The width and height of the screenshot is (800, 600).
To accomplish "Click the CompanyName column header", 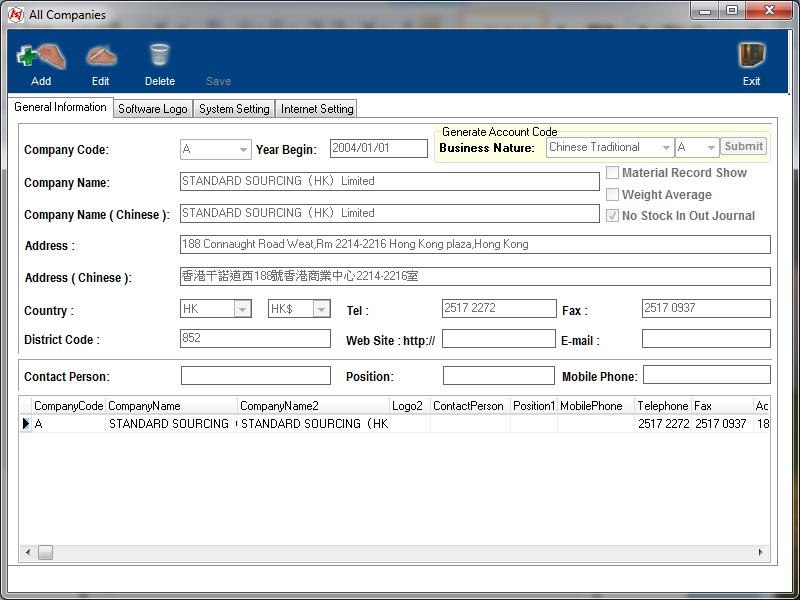I will [171, 406].
